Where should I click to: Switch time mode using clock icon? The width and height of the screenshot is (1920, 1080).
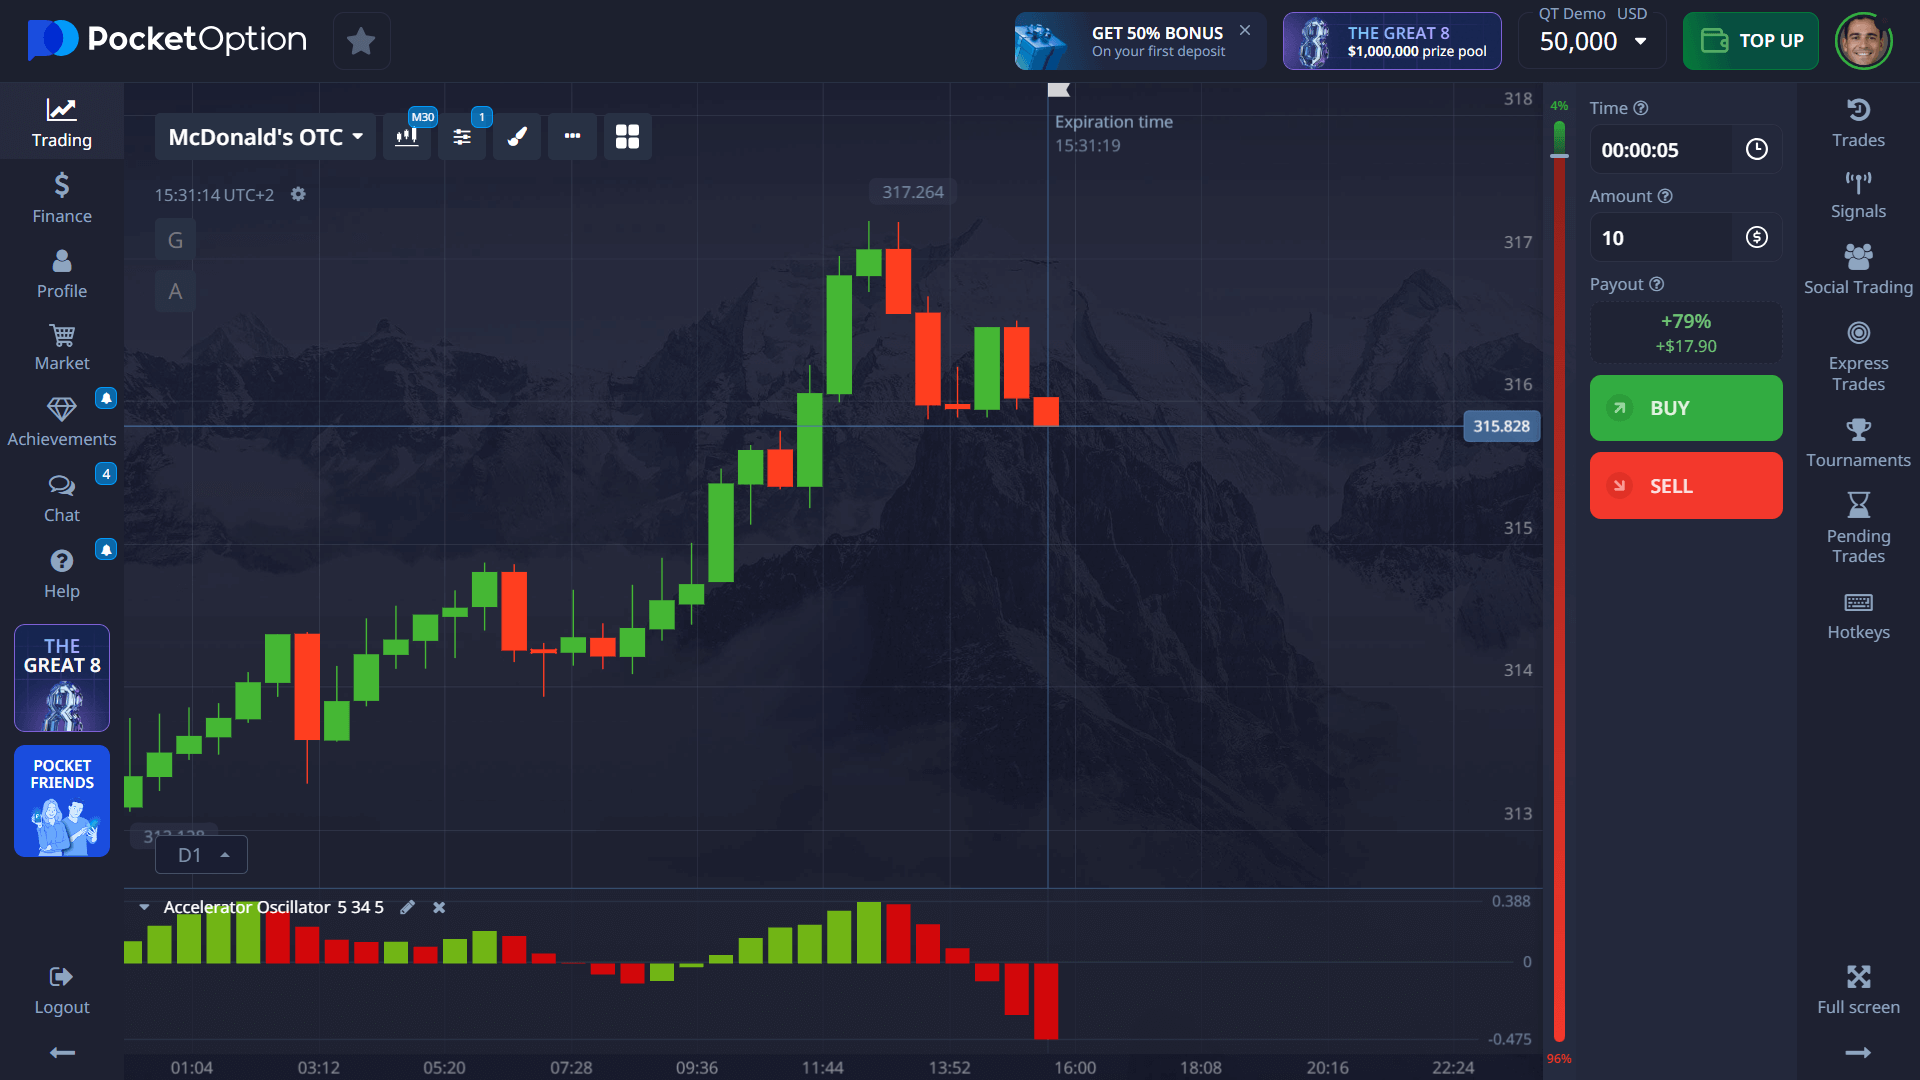tap(1756, 150)
